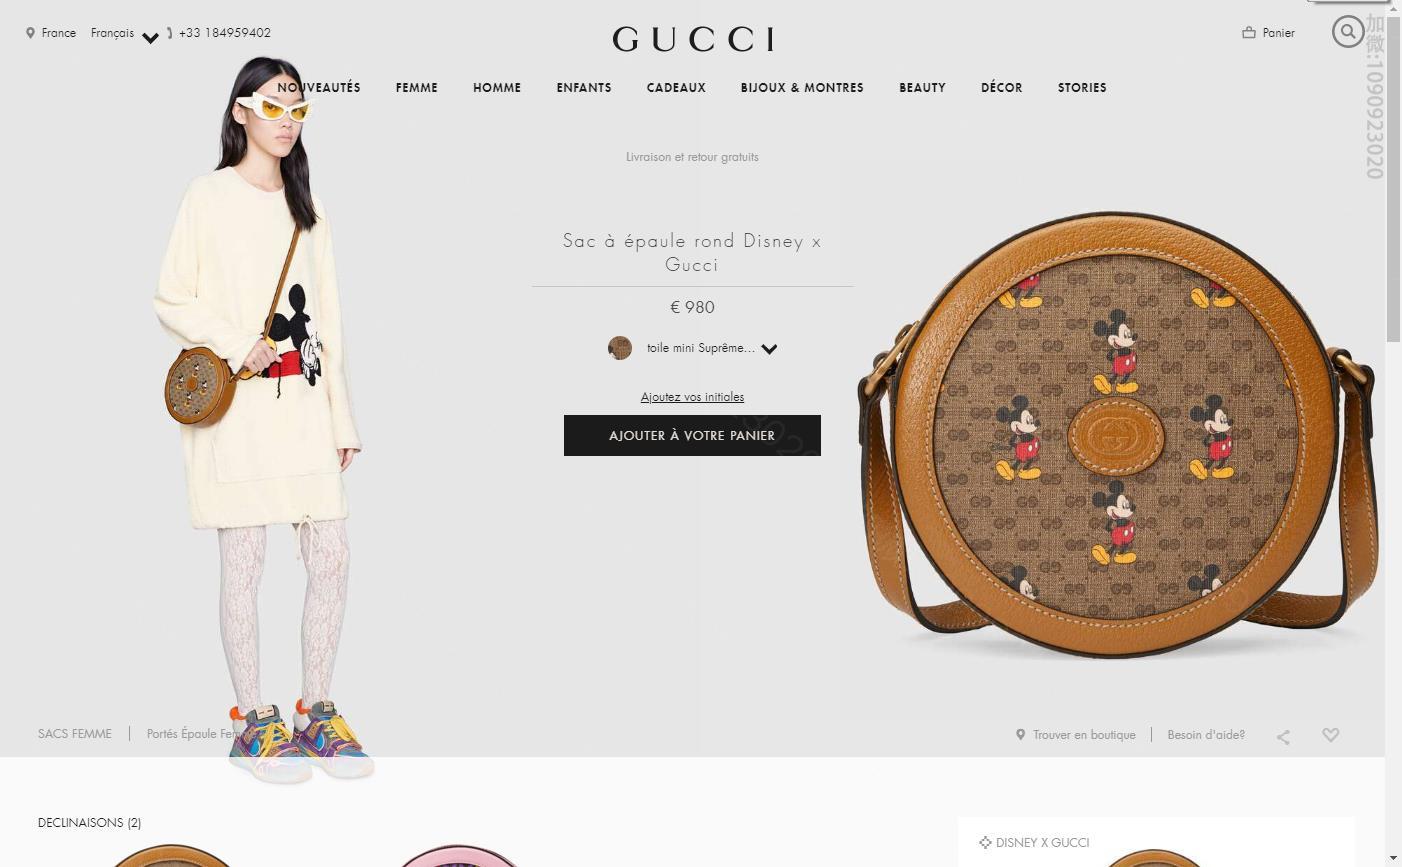This screenshot has height=867, width=1402.
Task: Click the round Disney bag product image
Action: click(1120, 435)
